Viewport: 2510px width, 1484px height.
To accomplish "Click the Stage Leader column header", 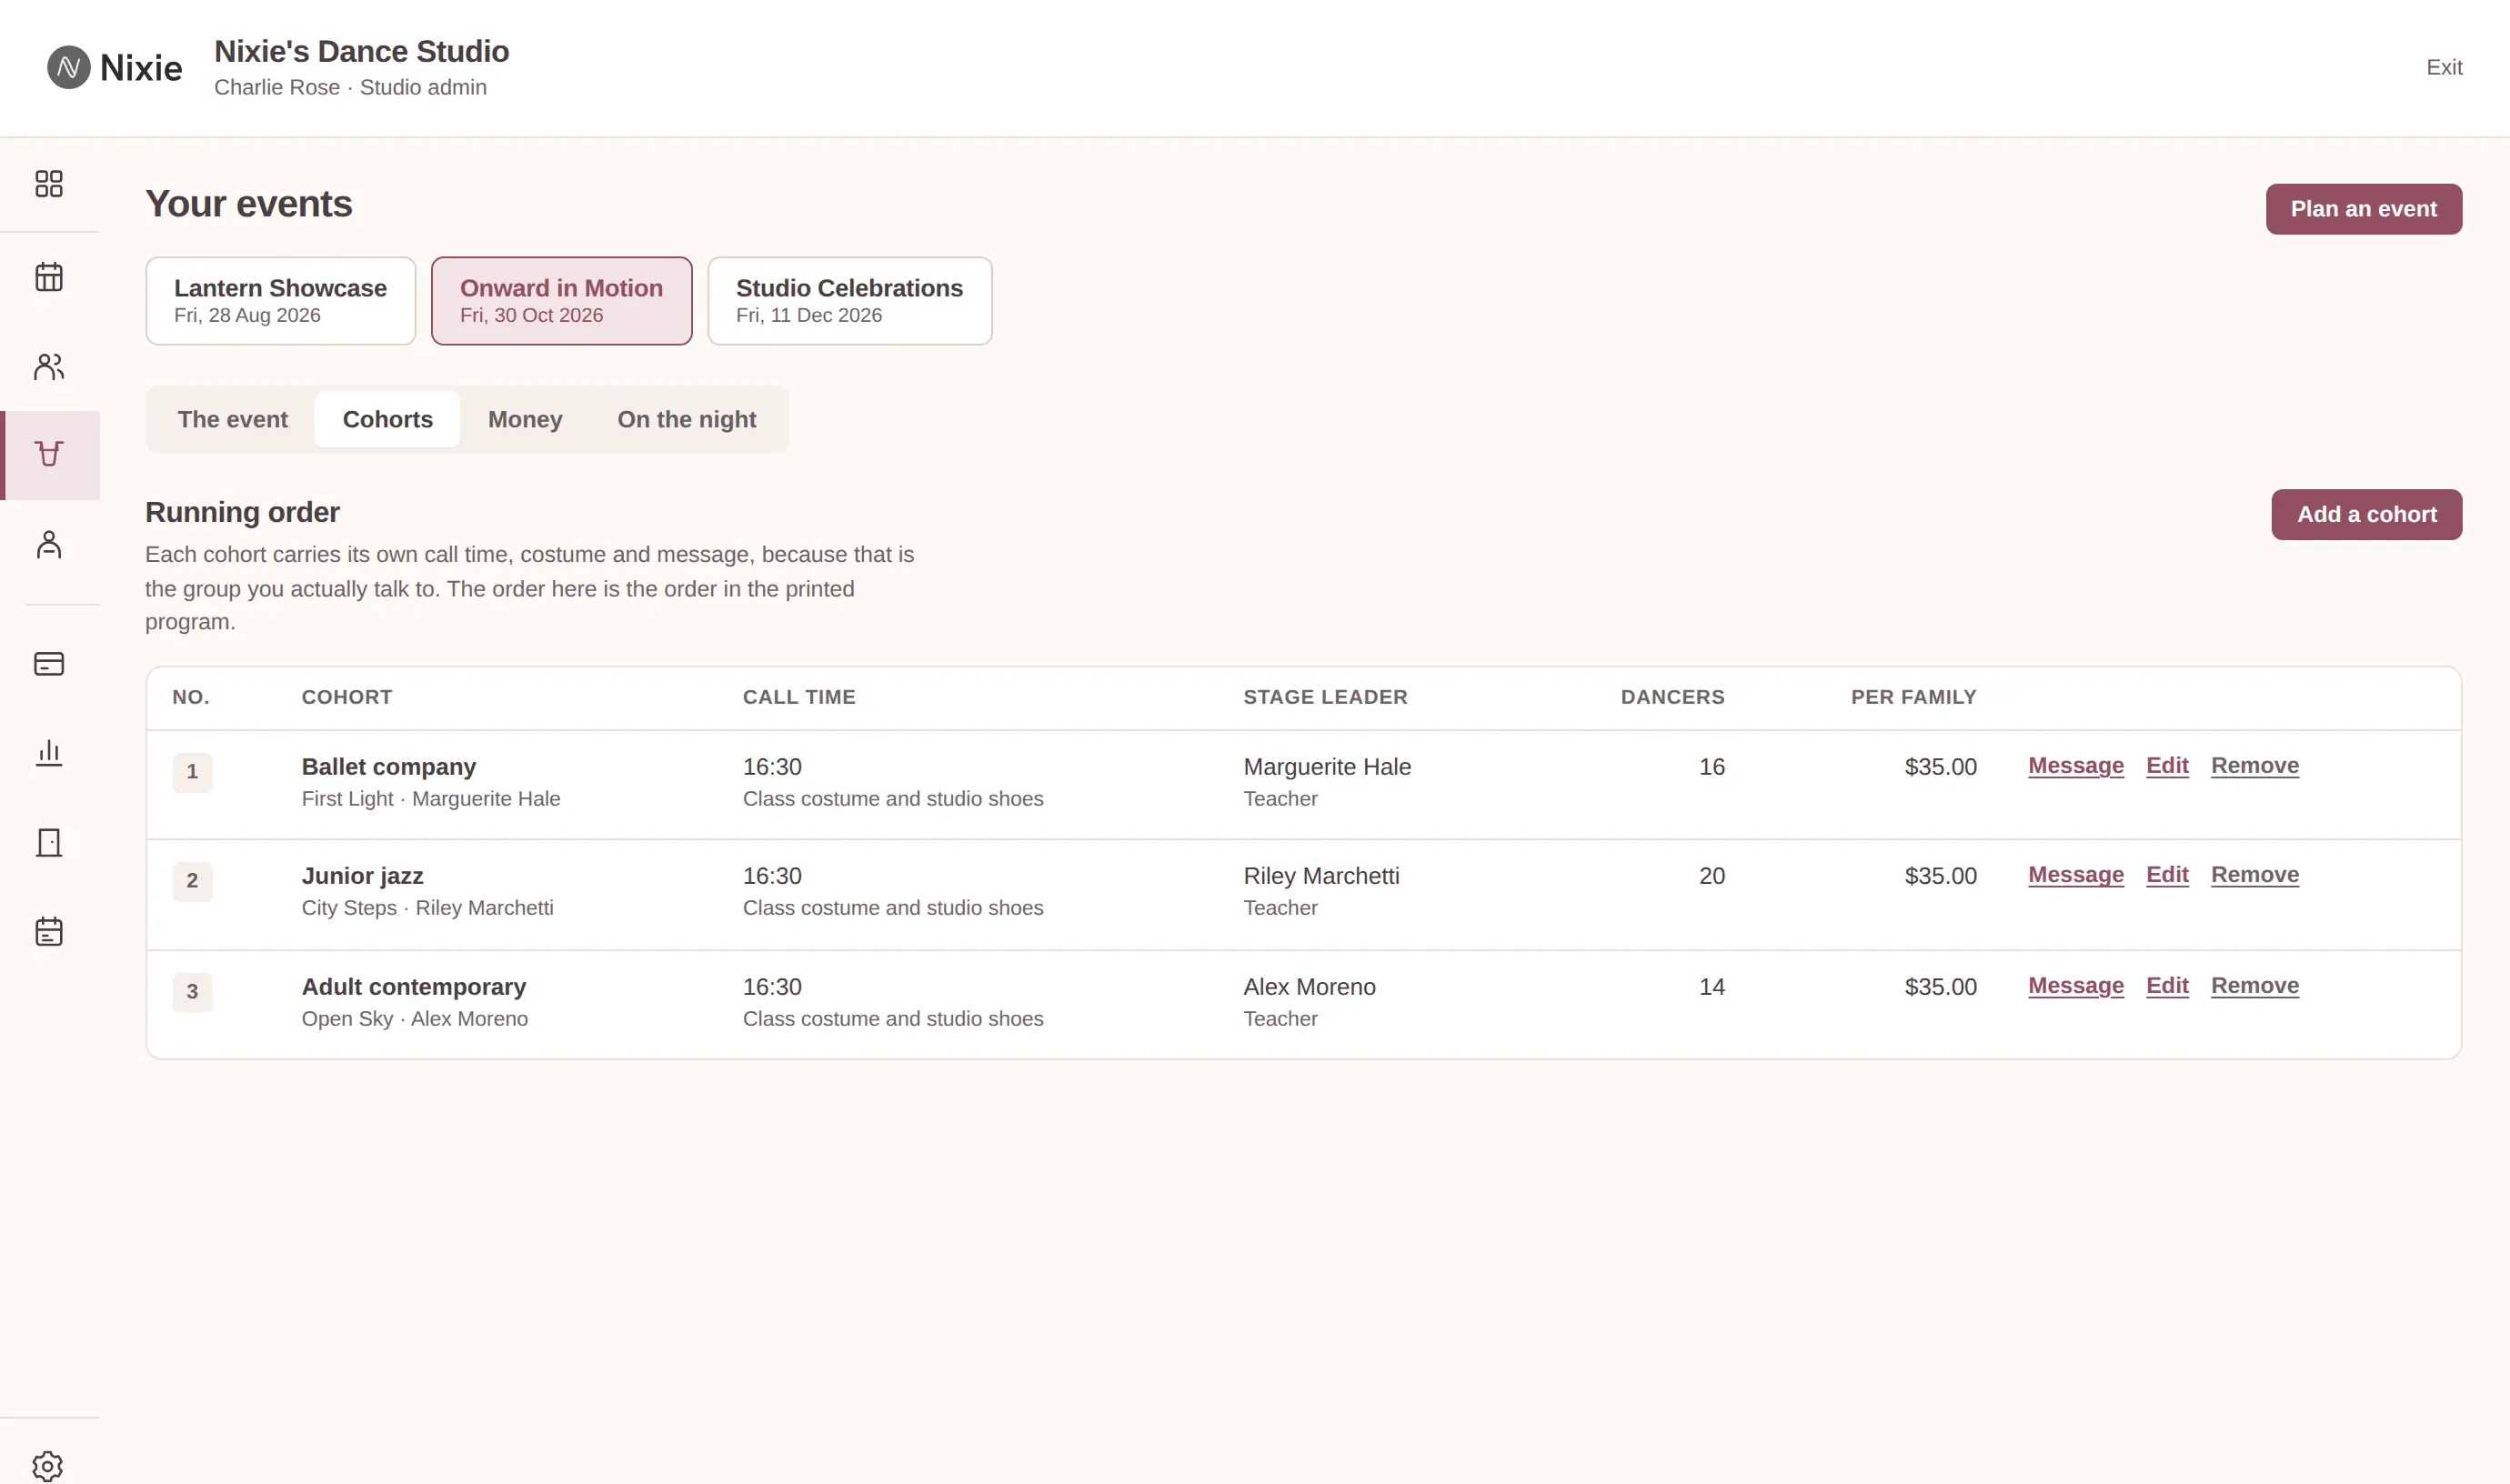I will pyautogui.click(x=1325, y=697).
